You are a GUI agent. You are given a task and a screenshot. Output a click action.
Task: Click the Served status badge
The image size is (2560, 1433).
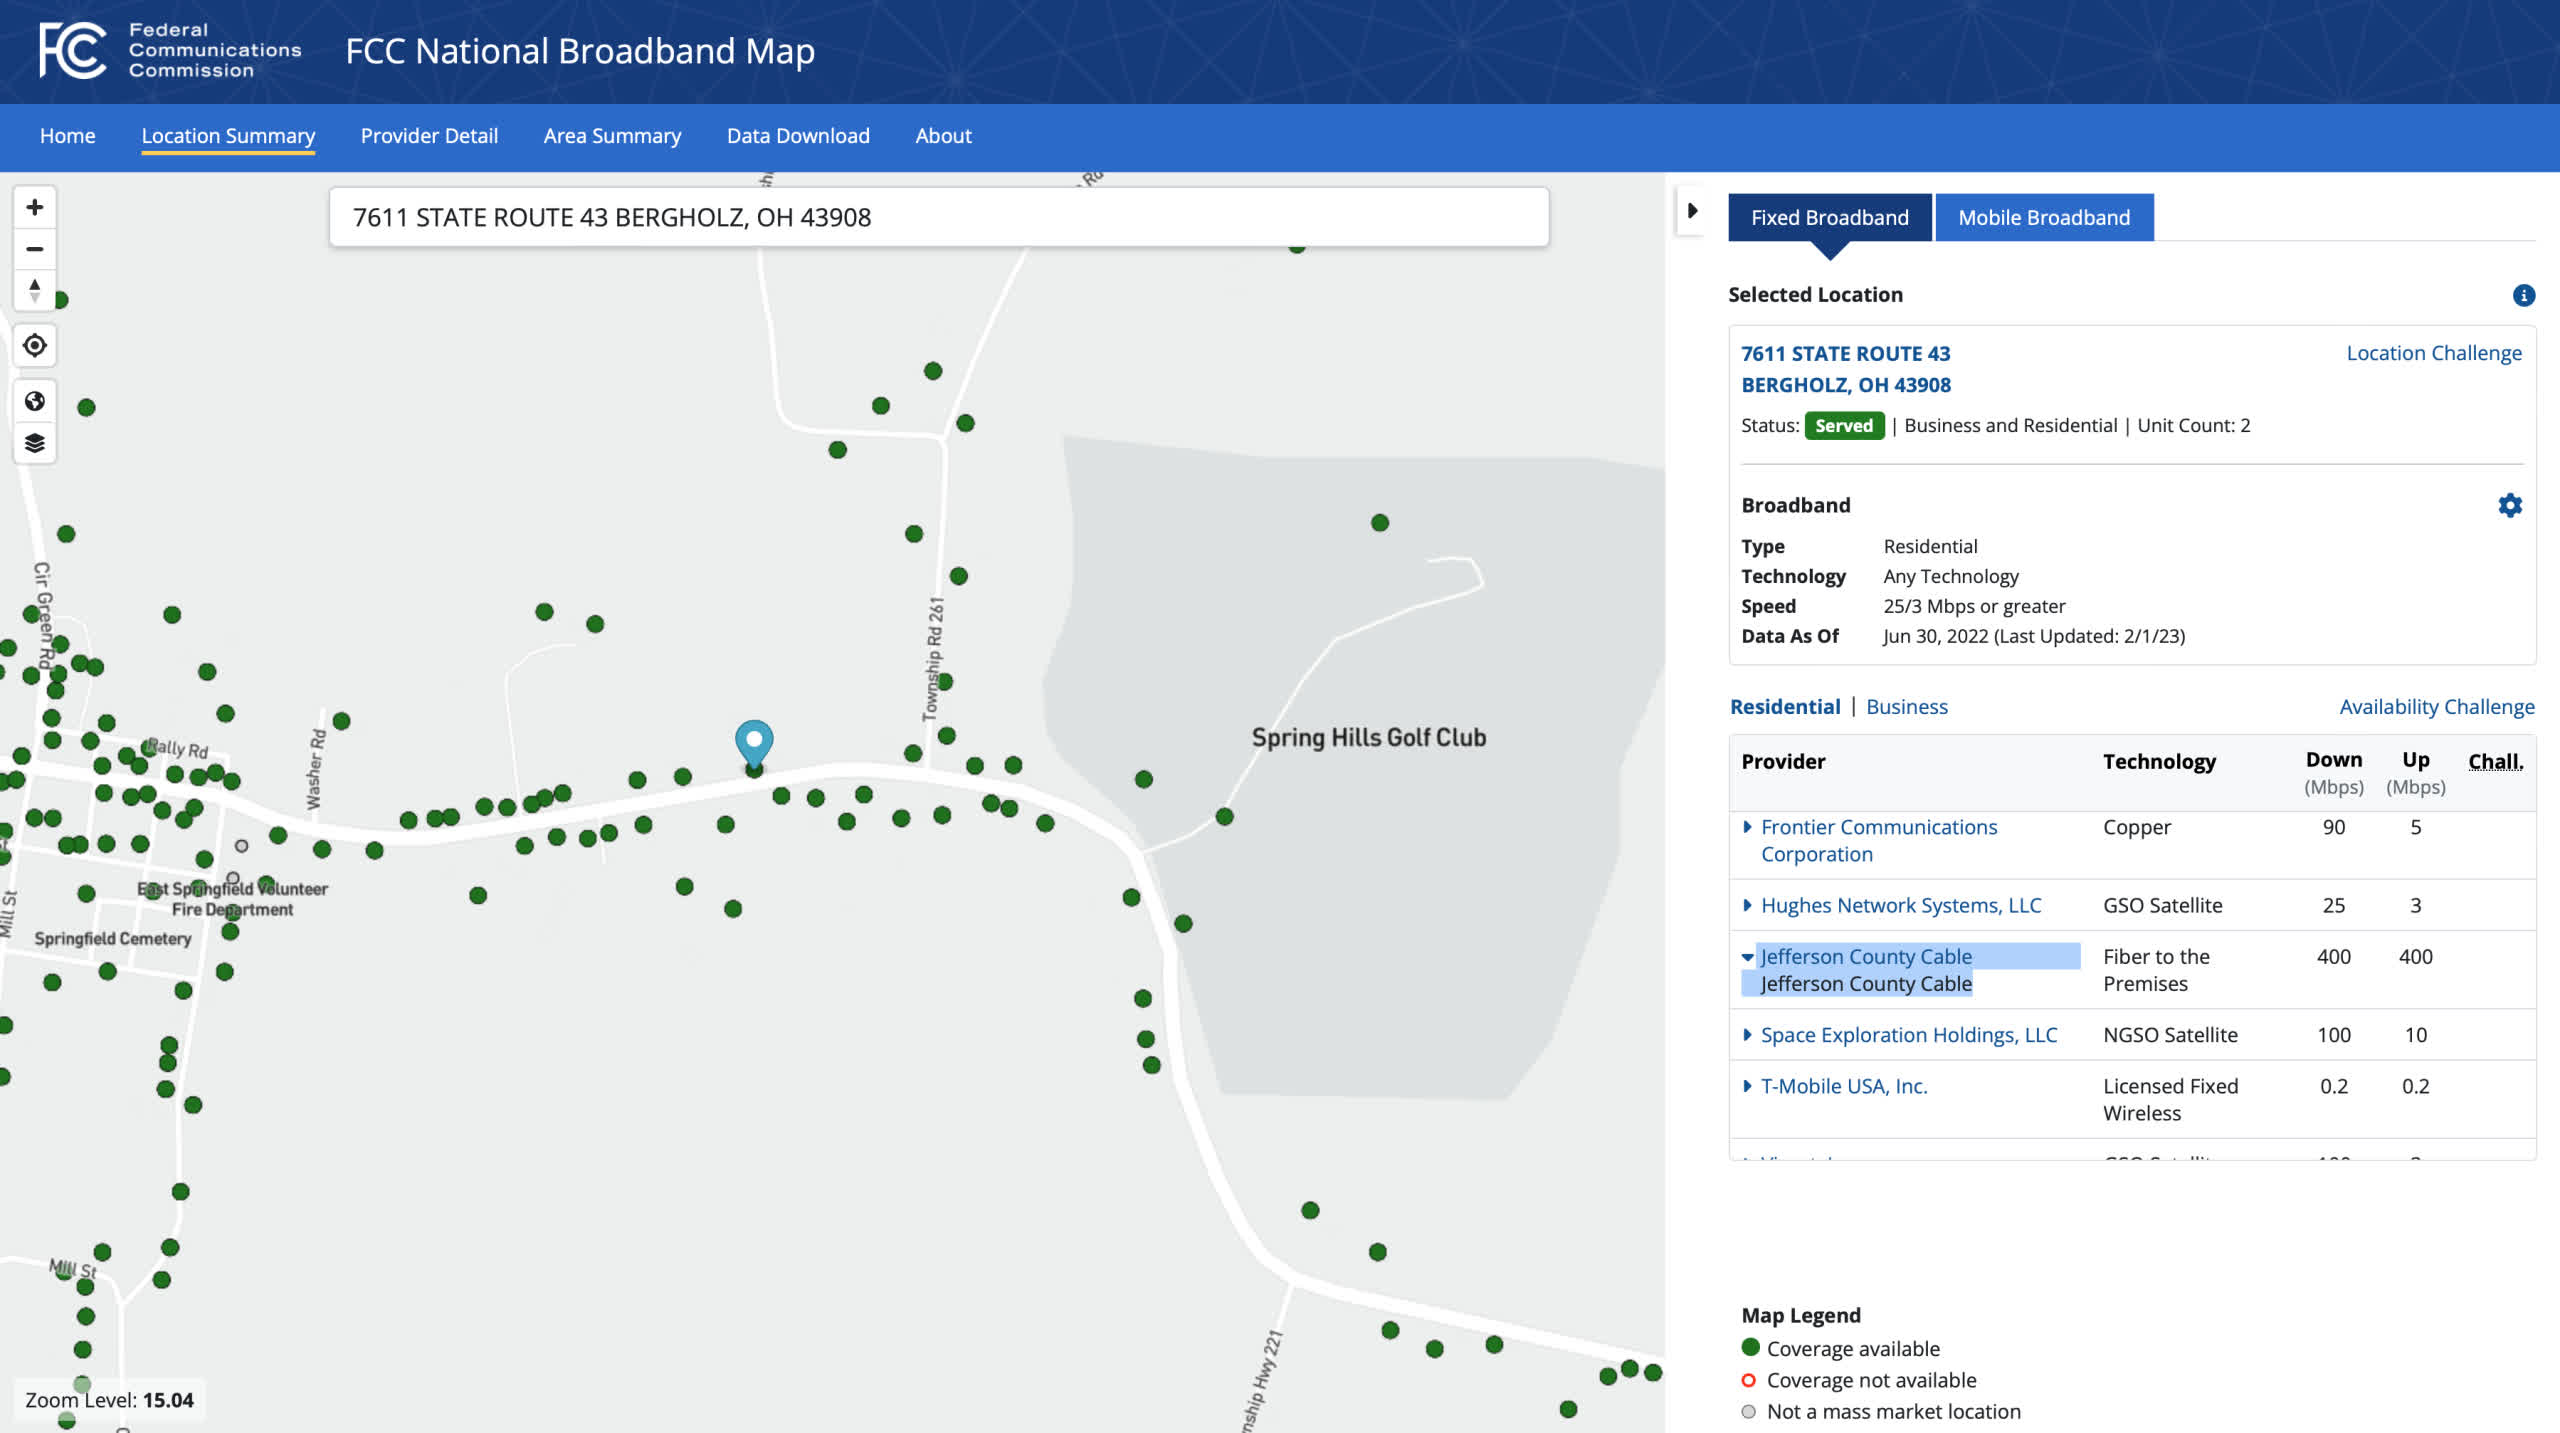(1844, 426)
